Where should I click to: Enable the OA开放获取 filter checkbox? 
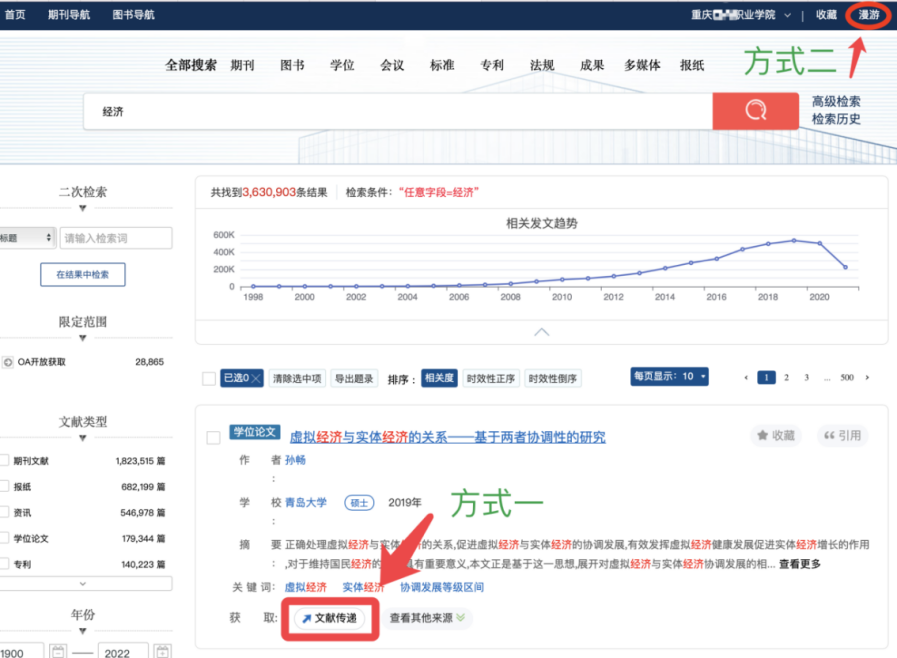click(8, 362)
